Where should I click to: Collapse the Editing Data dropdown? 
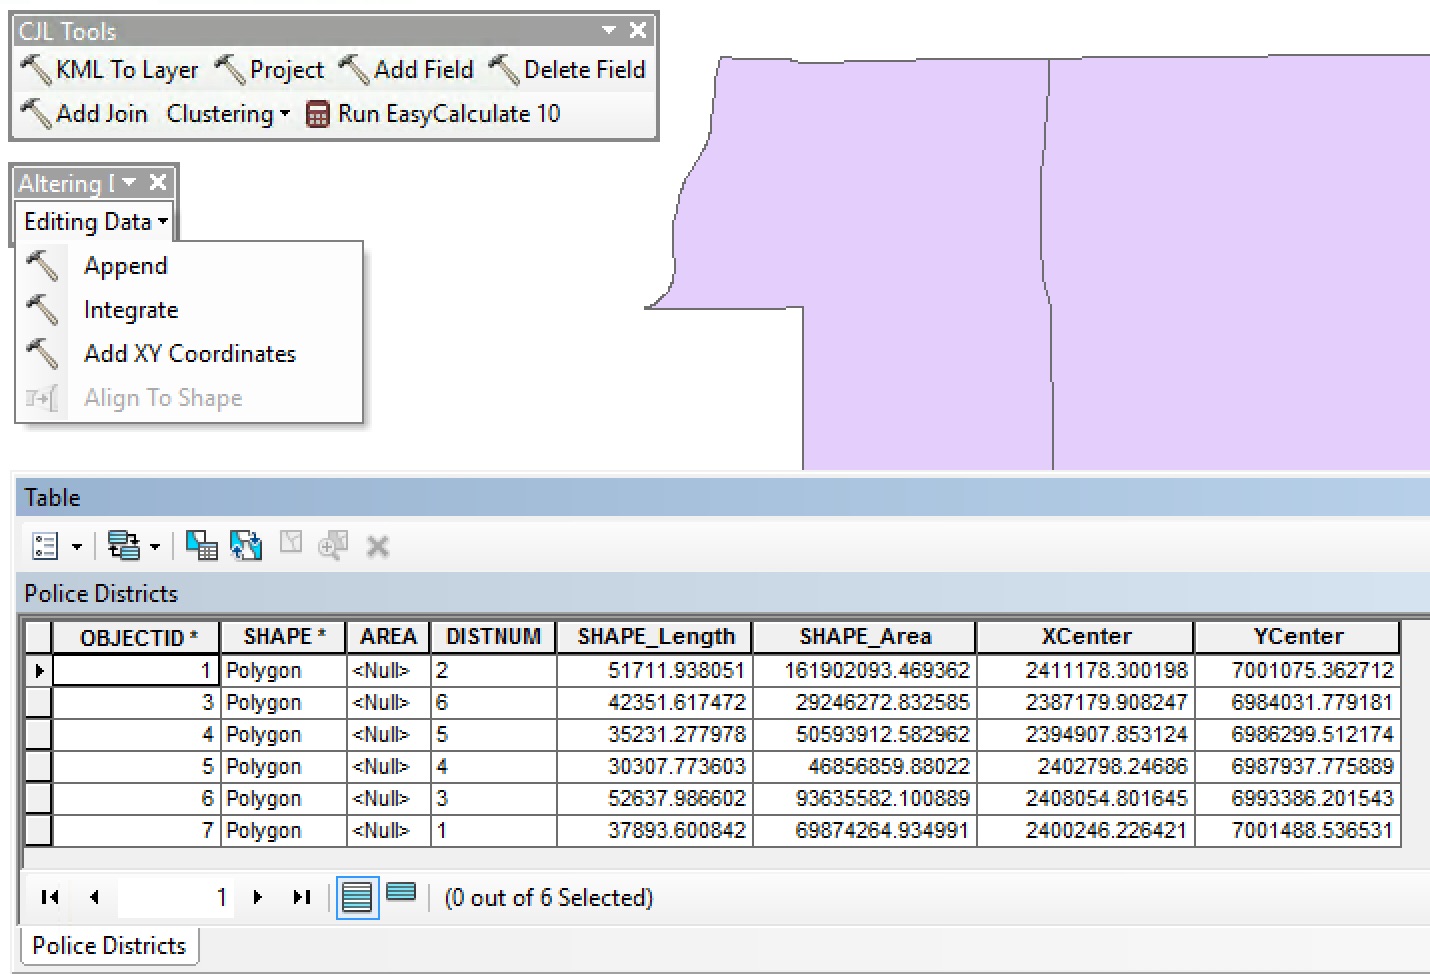[x=95, y=222]
